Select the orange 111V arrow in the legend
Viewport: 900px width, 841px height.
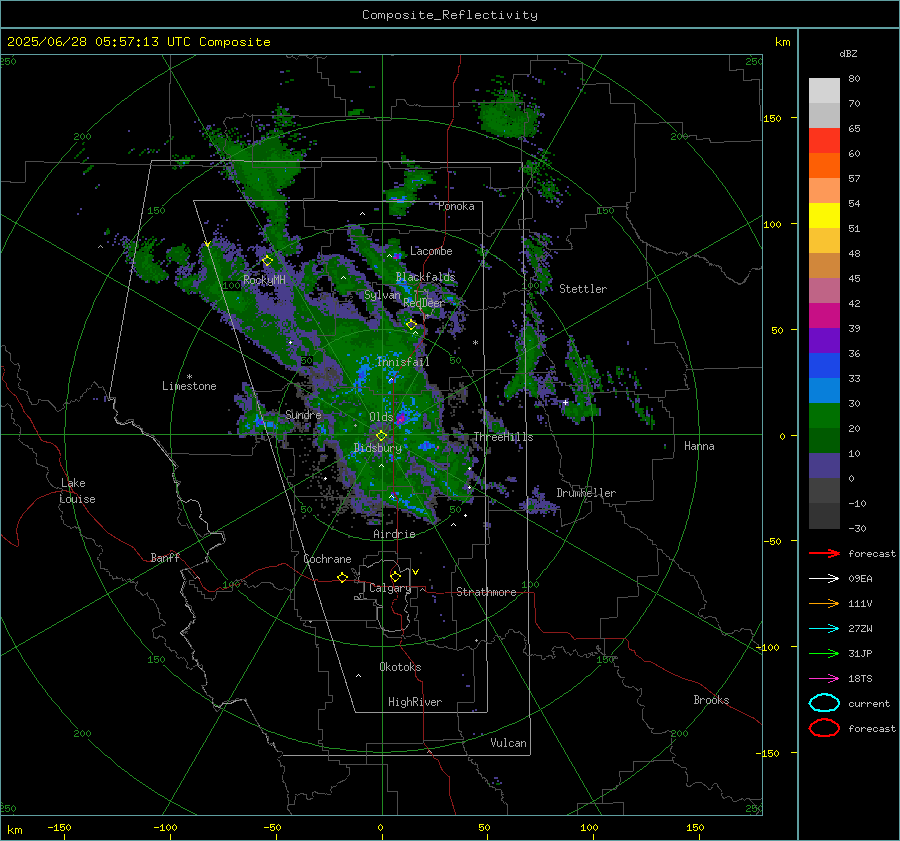click(x=824, y=603)
